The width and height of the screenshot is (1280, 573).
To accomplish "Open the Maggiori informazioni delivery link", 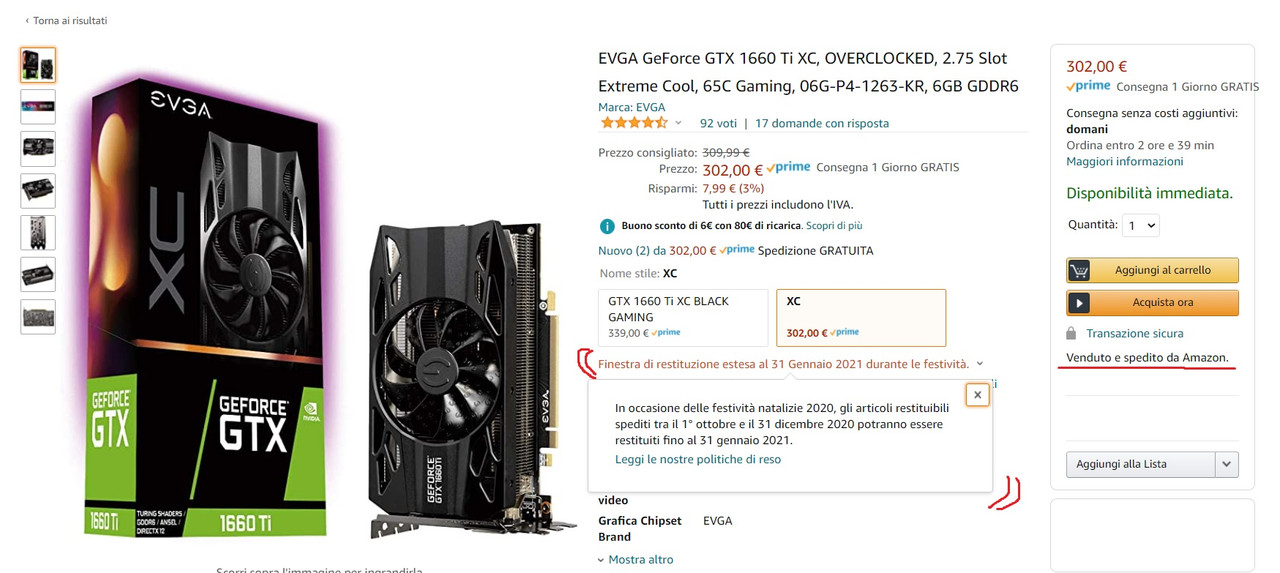I will (x=1124, y=161).
